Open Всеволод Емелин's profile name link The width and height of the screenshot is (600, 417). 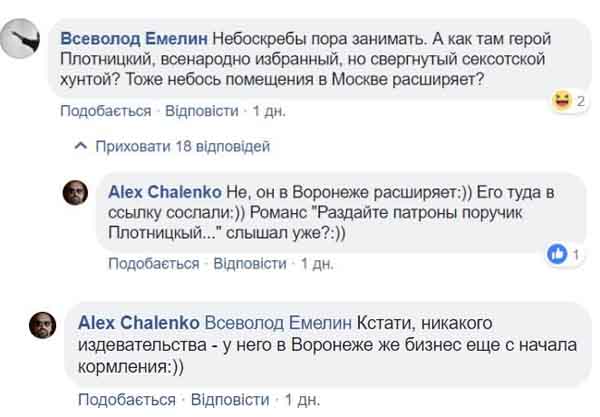click(x=135, y=38)
